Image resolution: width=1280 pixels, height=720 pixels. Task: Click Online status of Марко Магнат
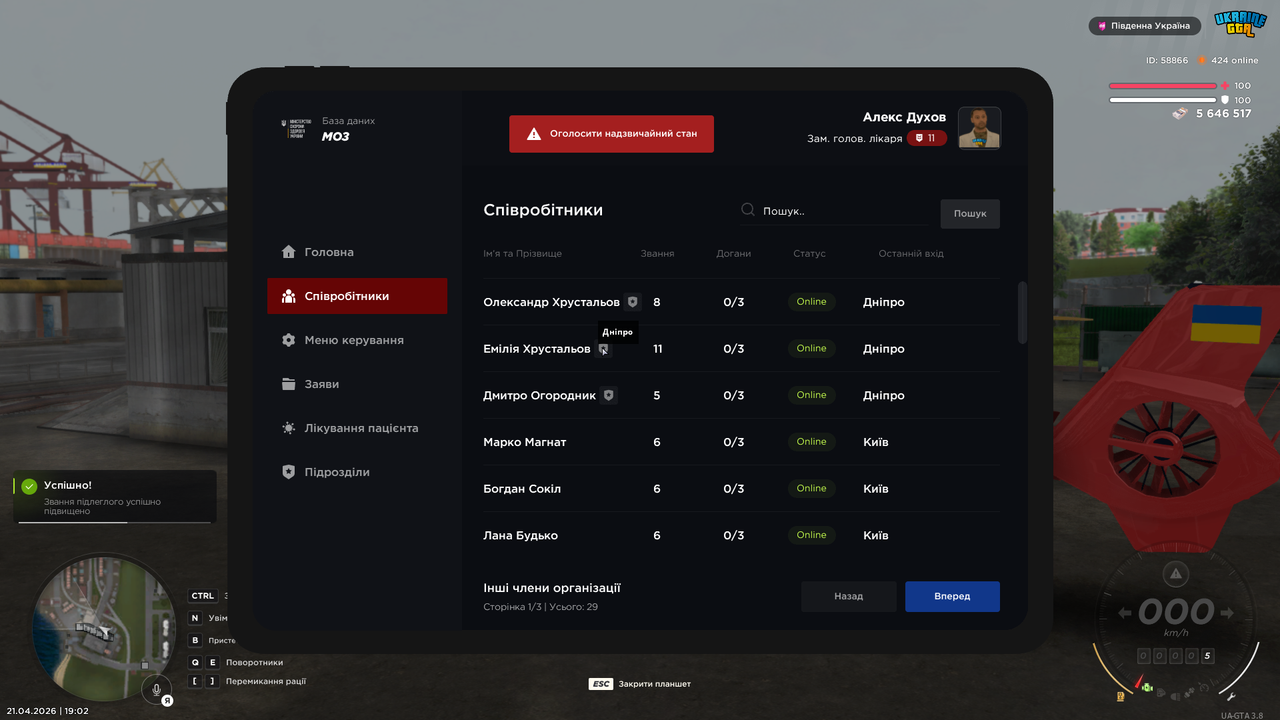(x=811, y=442)
